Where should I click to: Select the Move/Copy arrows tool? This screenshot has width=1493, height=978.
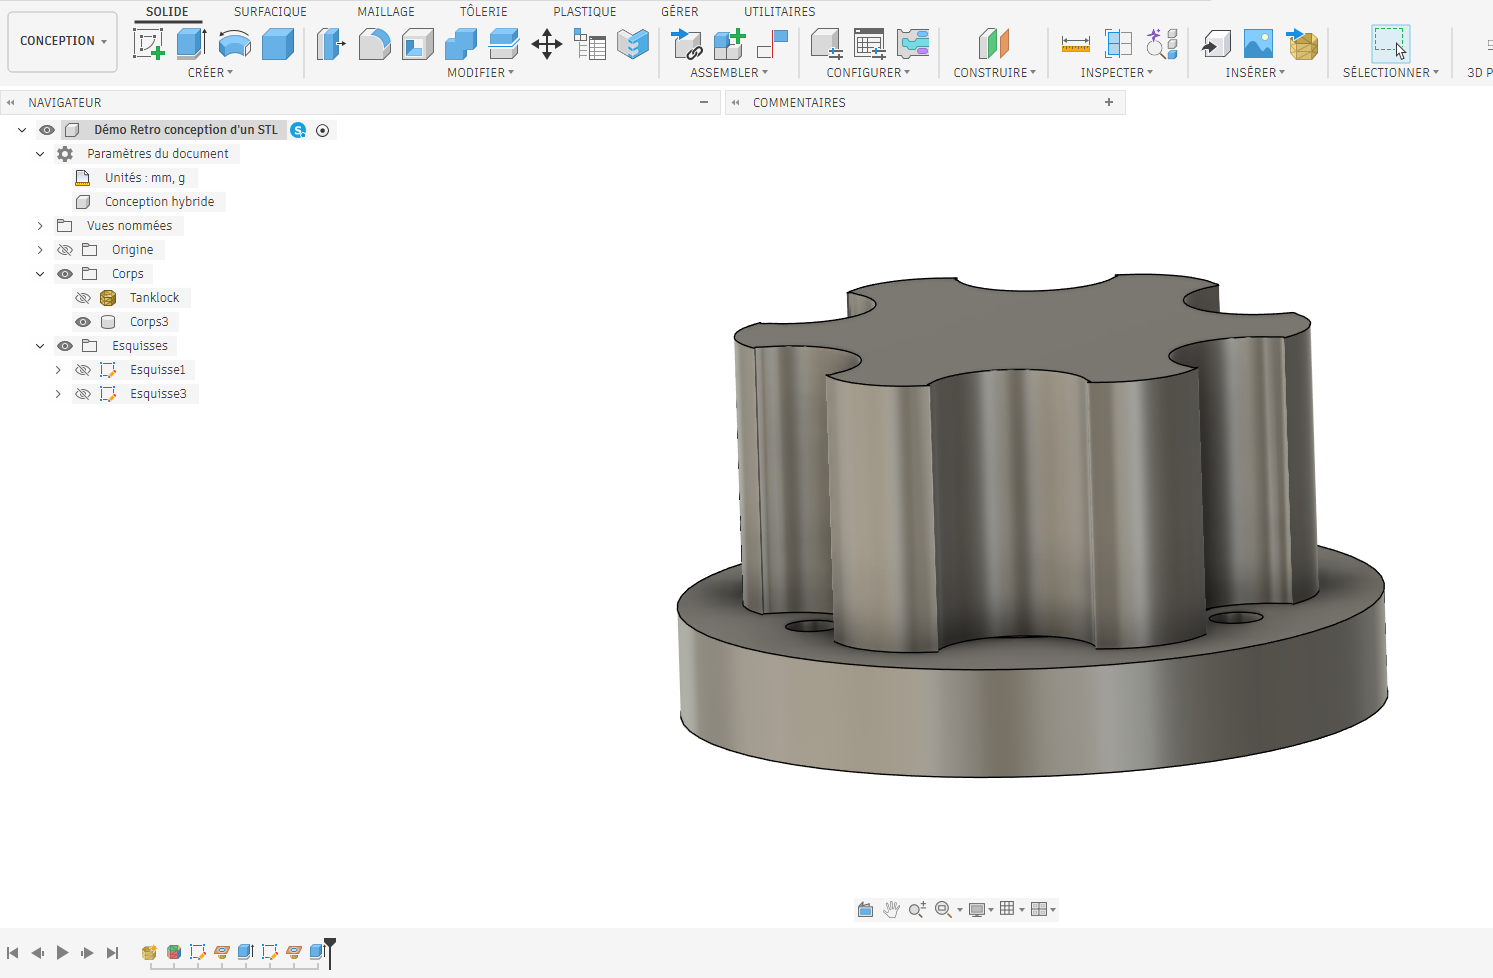pyautogui.click(x=546, y=44)
